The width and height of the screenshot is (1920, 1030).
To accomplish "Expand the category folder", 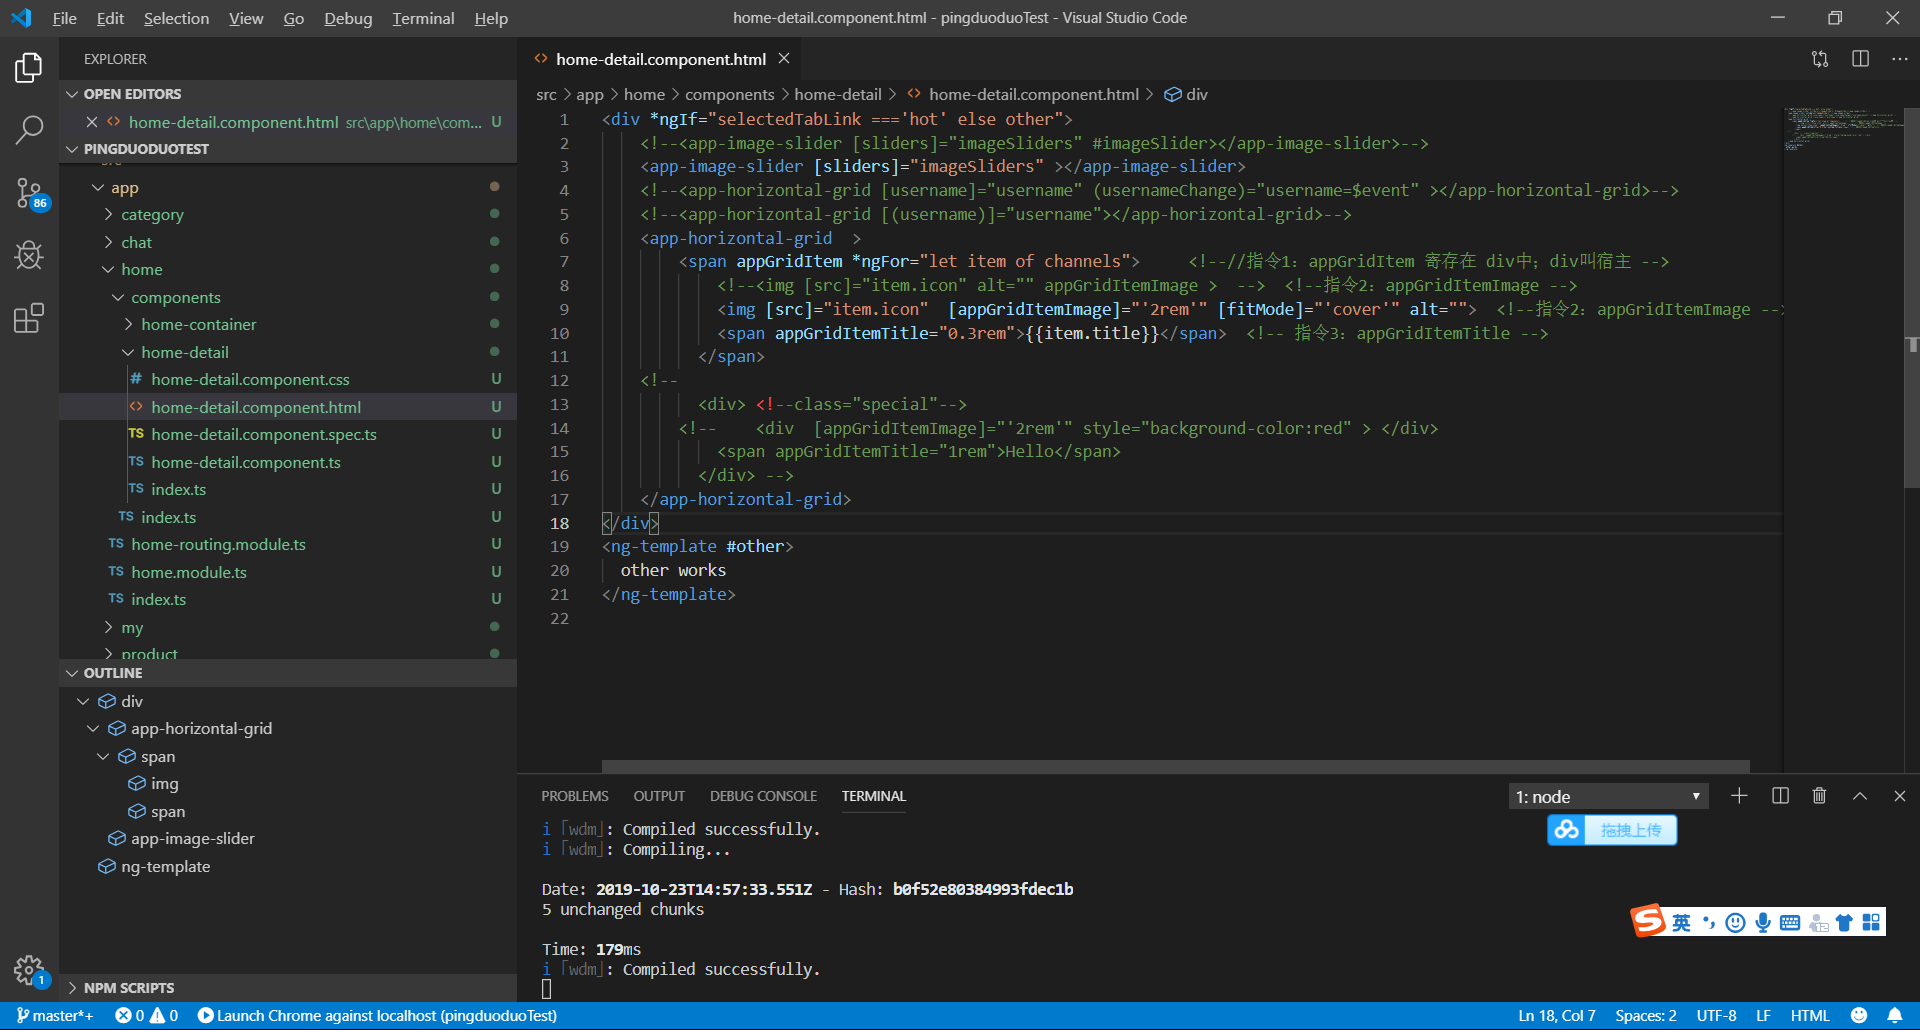I will point(288,215).
